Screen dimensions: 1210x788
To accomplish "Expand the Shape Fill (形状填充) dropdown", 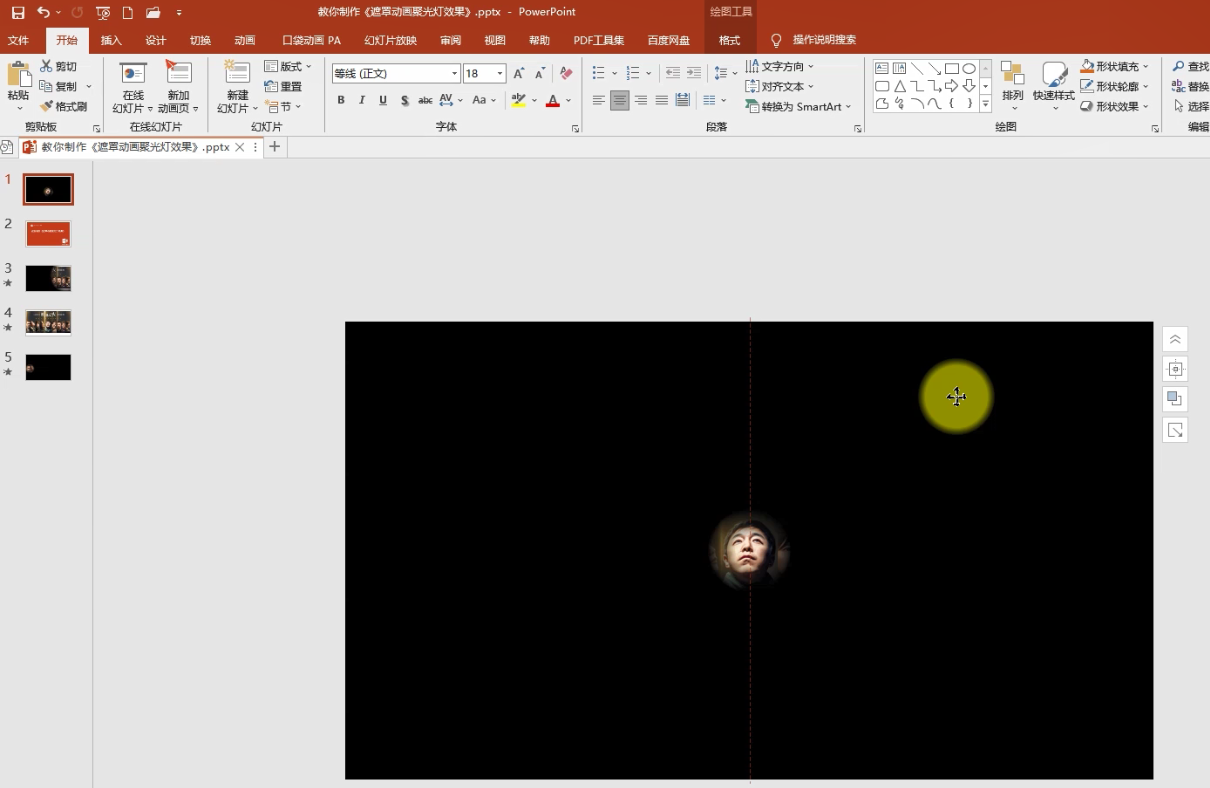I will point(1146,66).
